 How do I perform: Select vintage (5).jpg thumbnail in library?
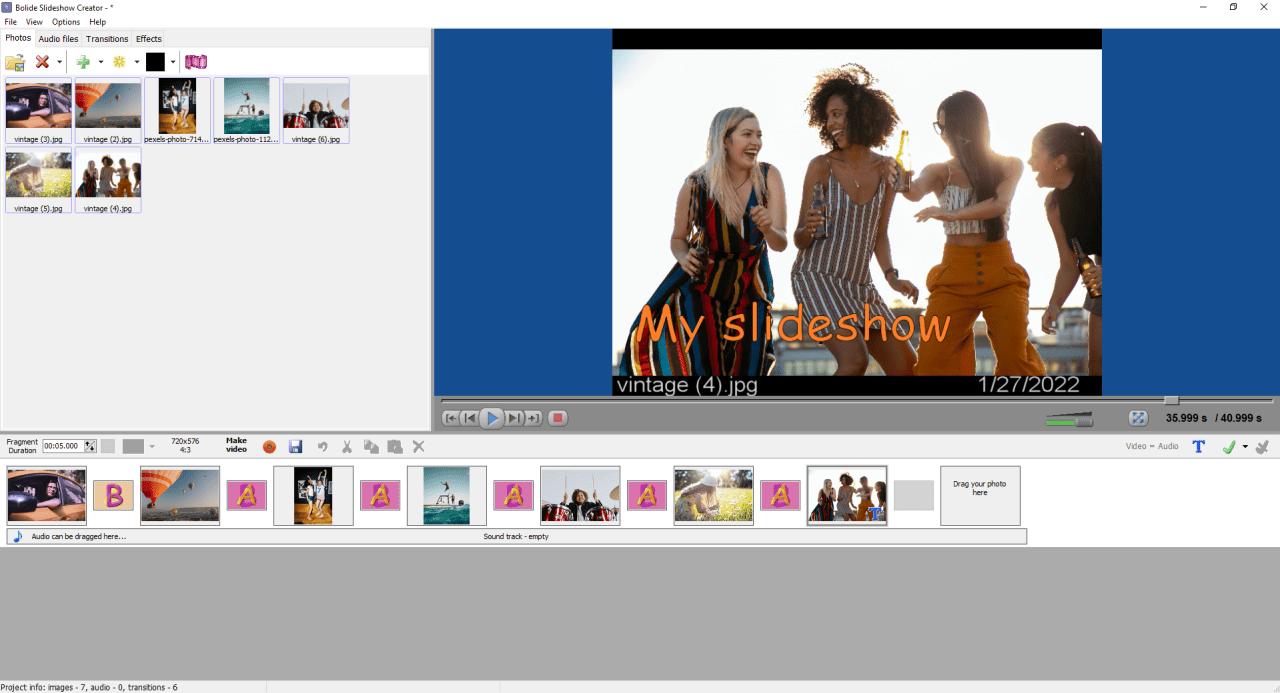click(39, 180)
